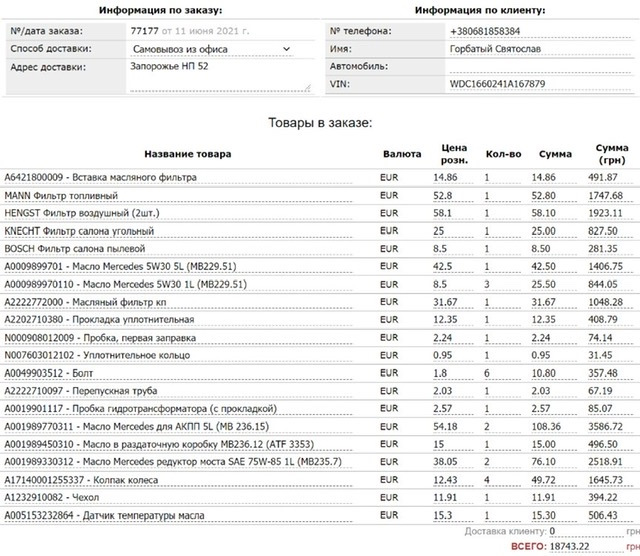Image resolution: width=640 pixels, height=556 pixels.
Task: Click currency EUR in the Чехол row
Action: click(x=389, y=498)
